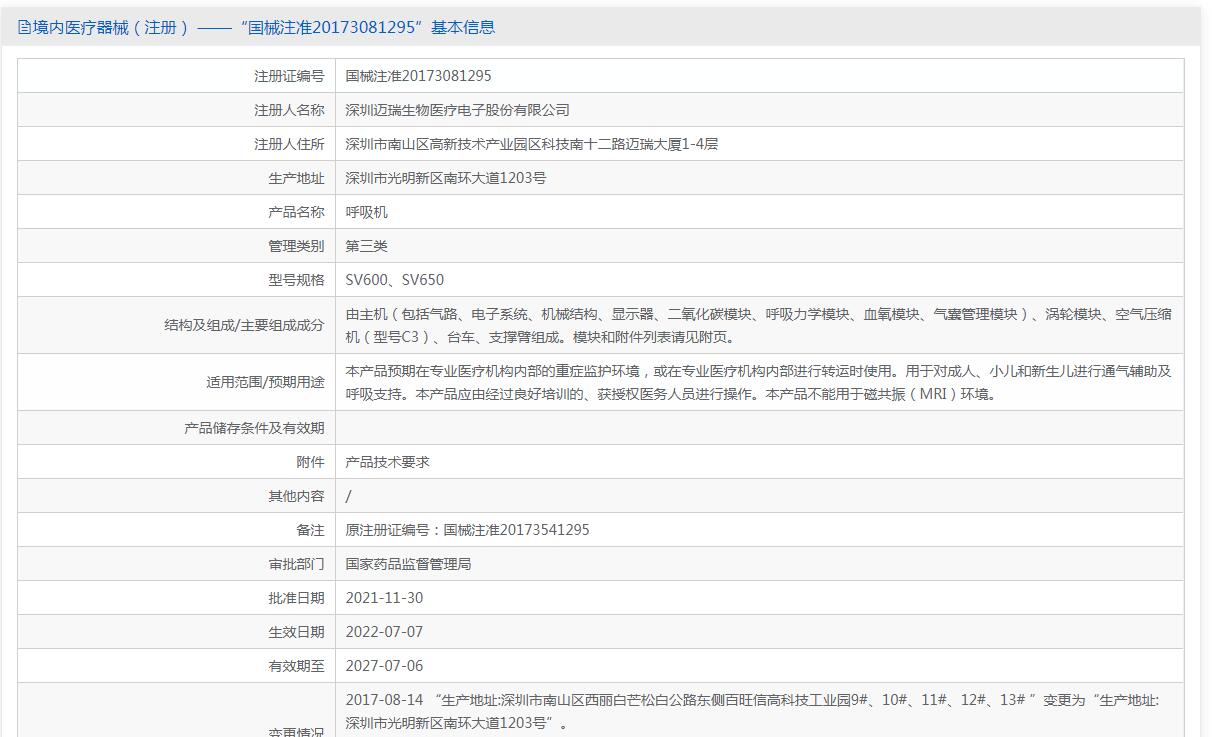The image size is (1212, 737).
Task: Click the label 生效日期
Action: coord(296,632)
